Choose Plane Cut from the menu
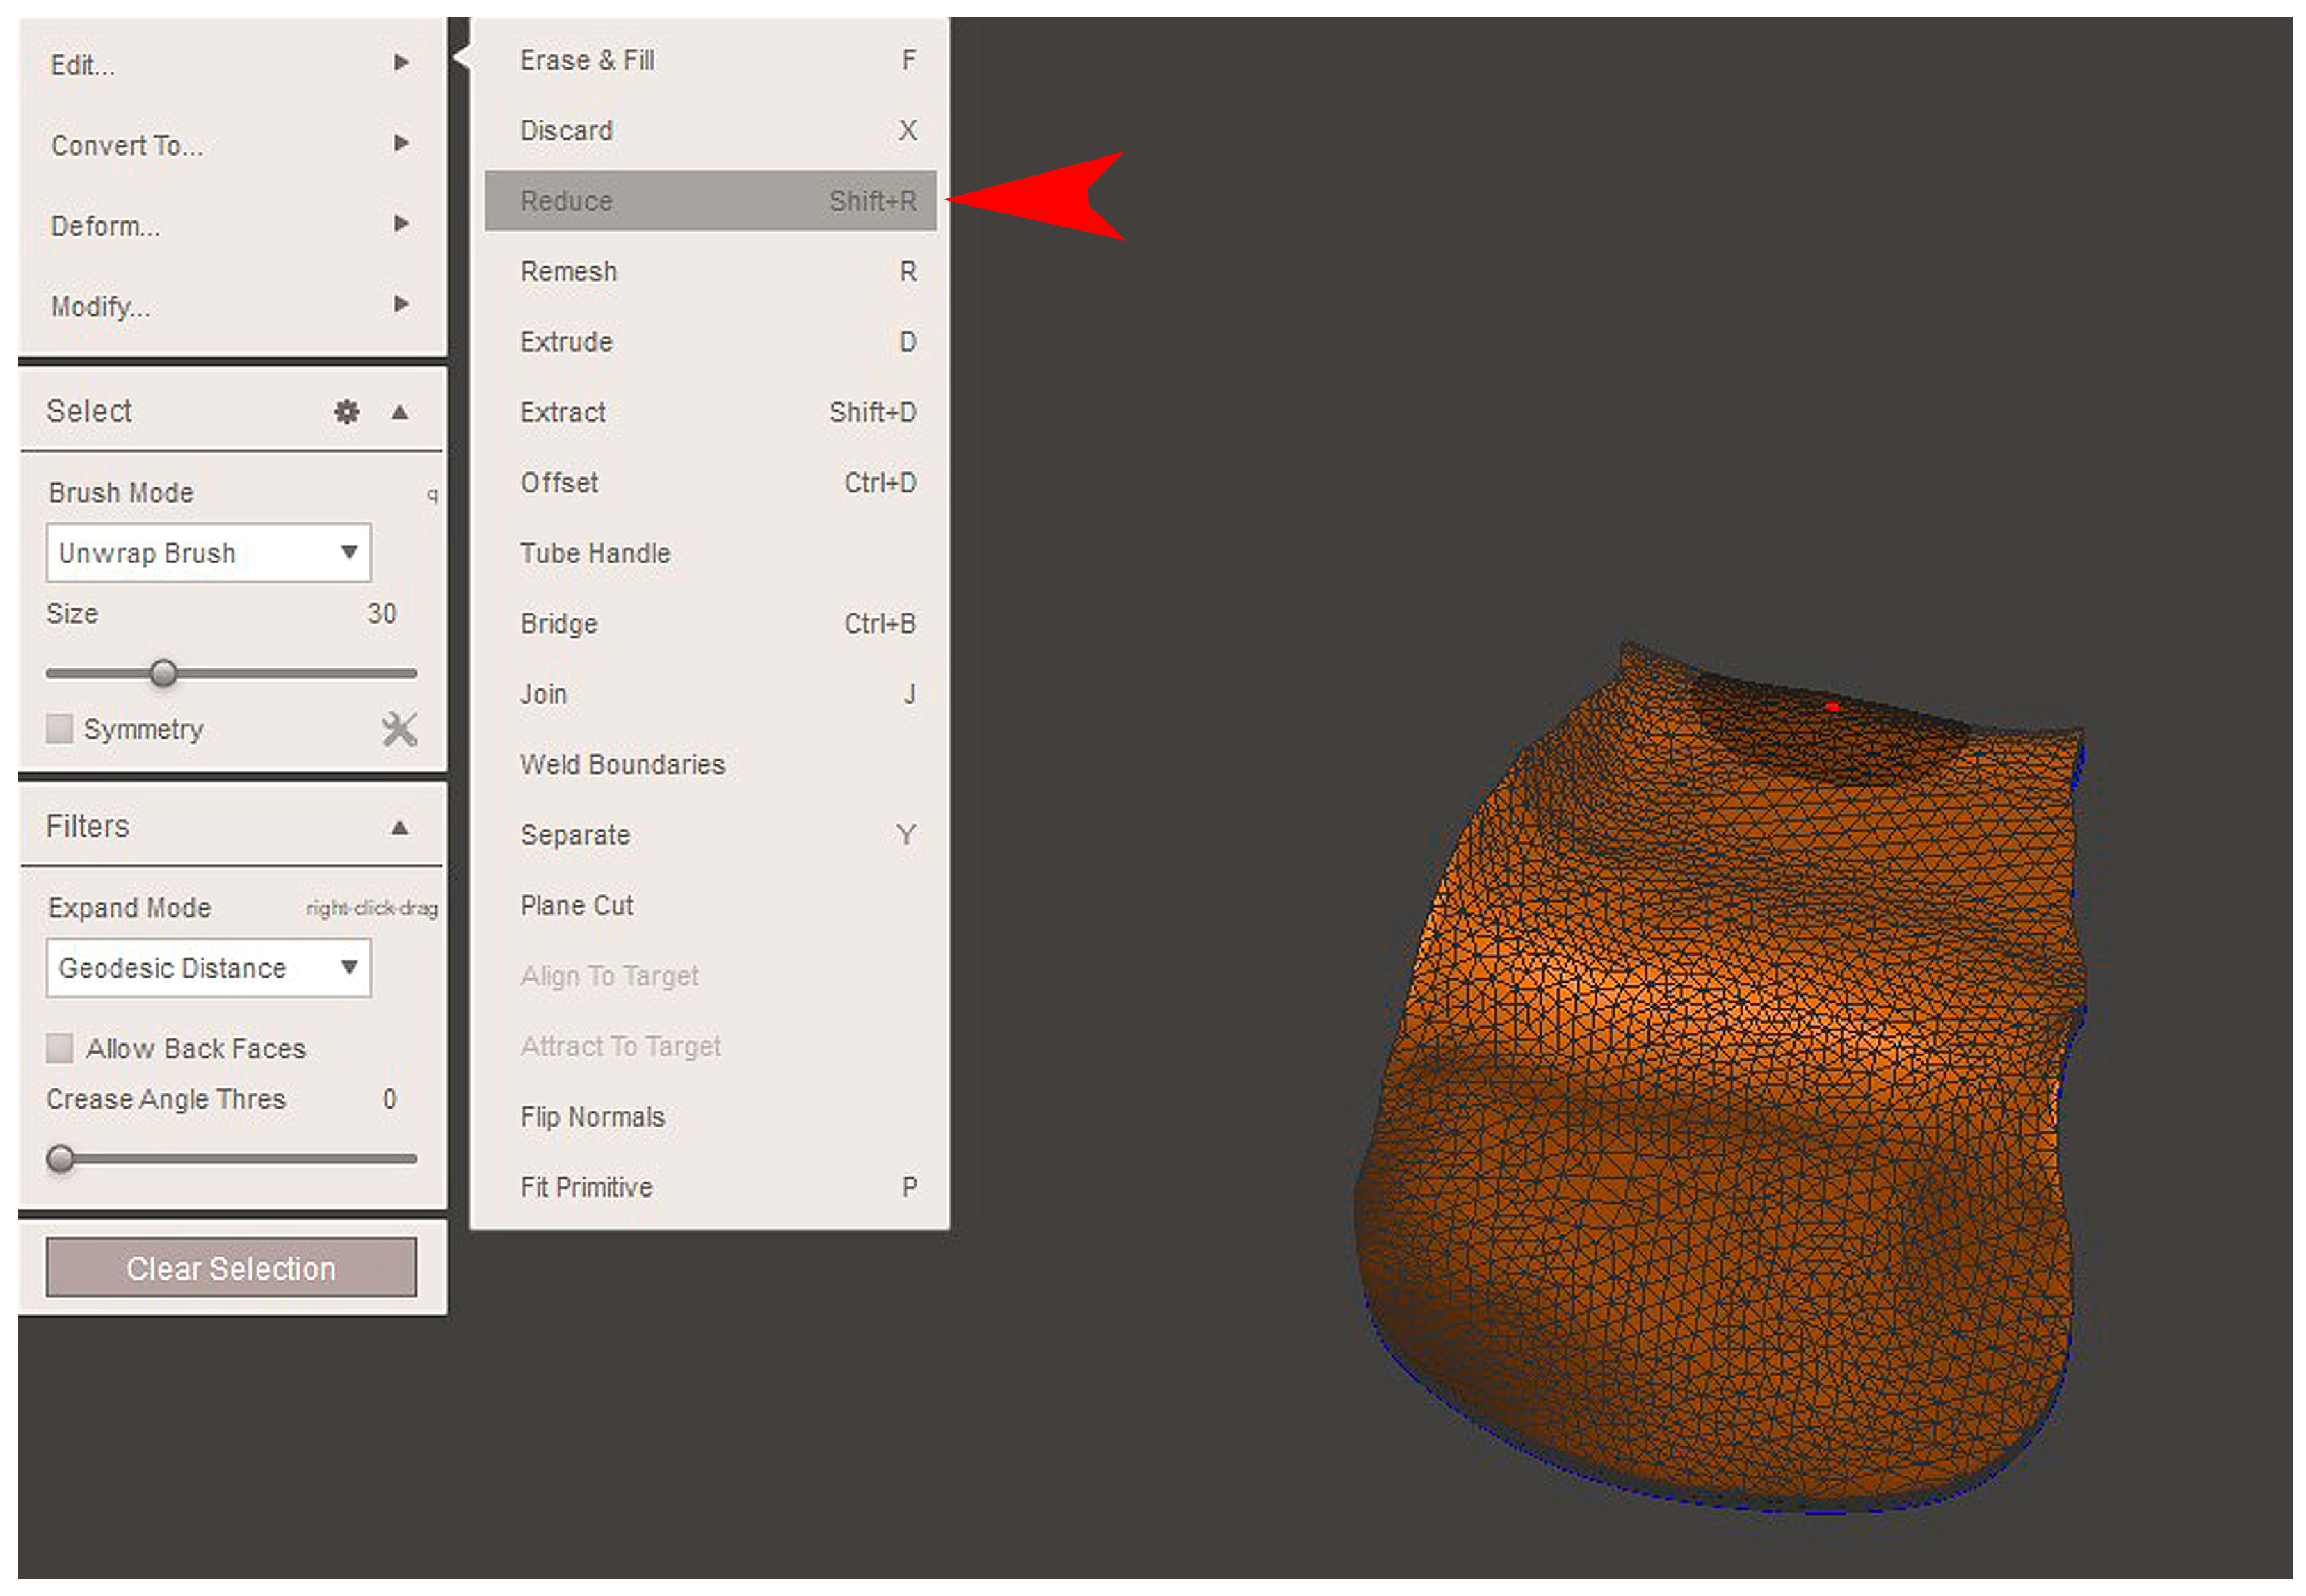The width and height of the screenshot is (2306, 1596). tap(710, 906)
